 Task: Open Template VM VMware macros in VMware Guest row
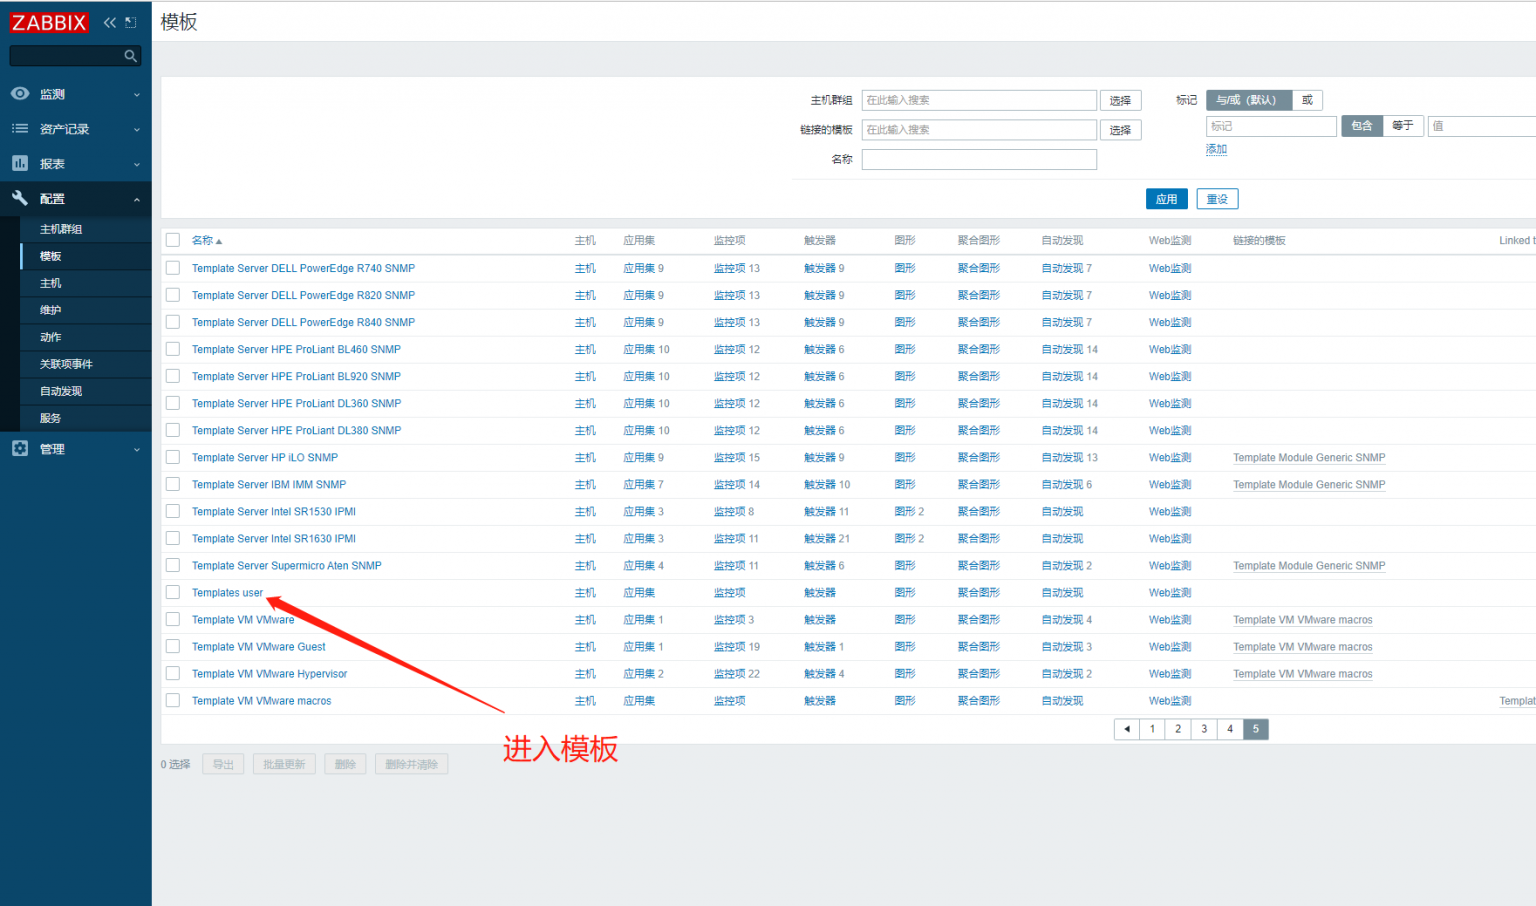click(1302, 647)
